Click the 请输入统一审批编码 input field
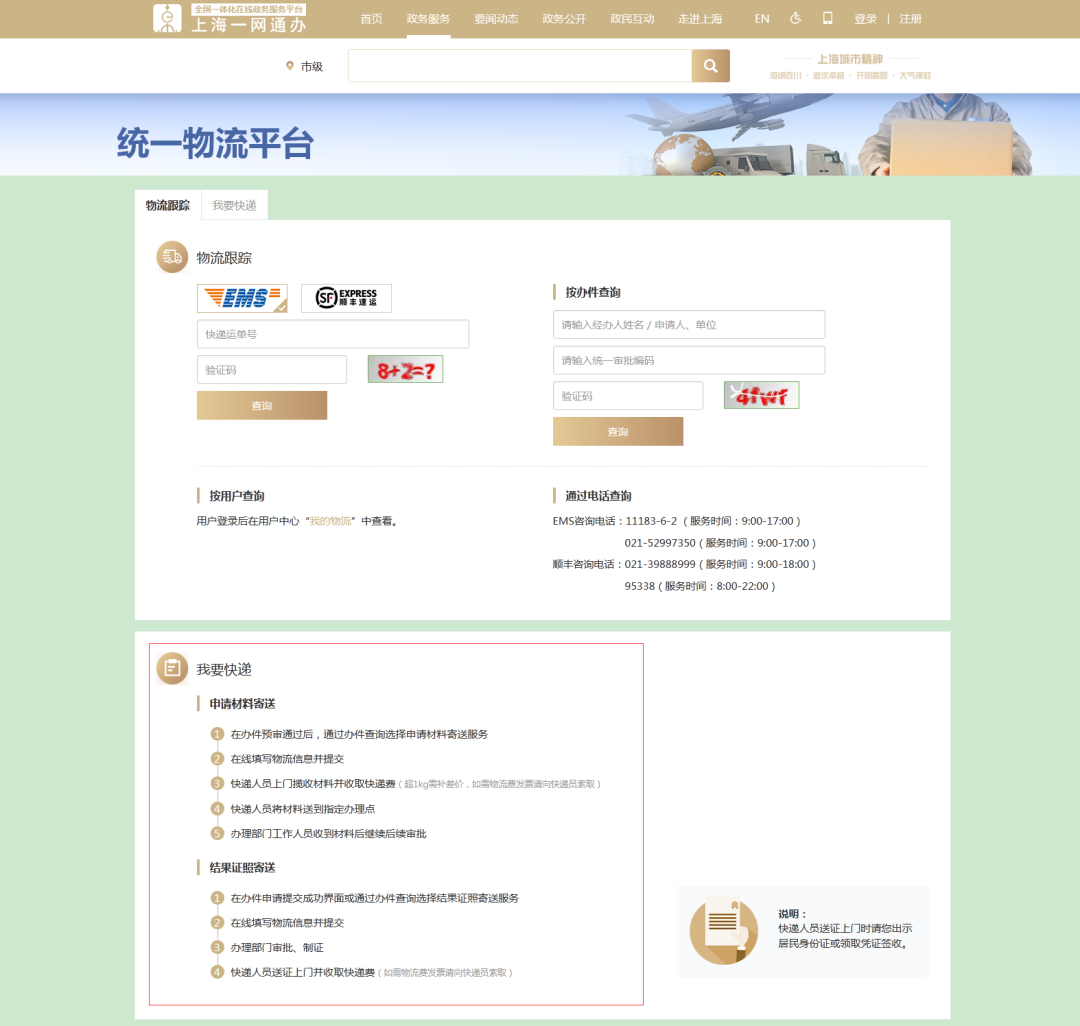 [x=689, y=360]
